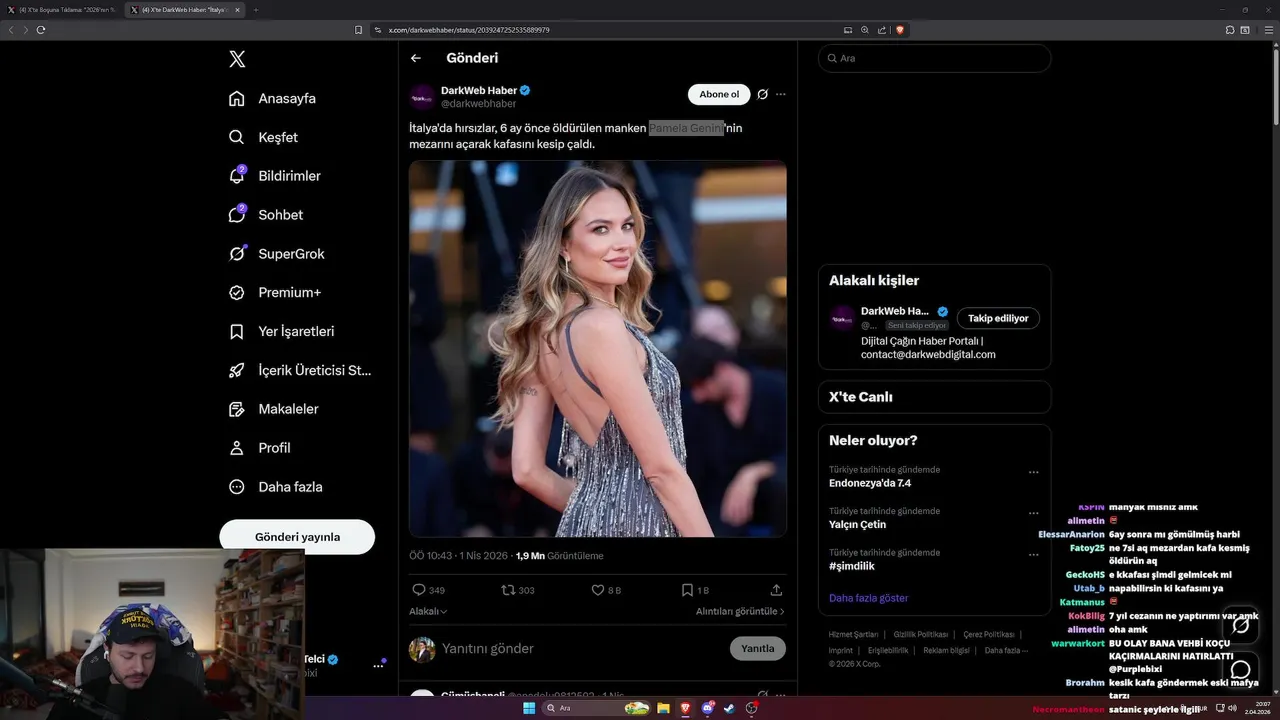Open Hizmet Şartları footer link
The height and width of the screenshot is (720, 1280).
[853, 634]
